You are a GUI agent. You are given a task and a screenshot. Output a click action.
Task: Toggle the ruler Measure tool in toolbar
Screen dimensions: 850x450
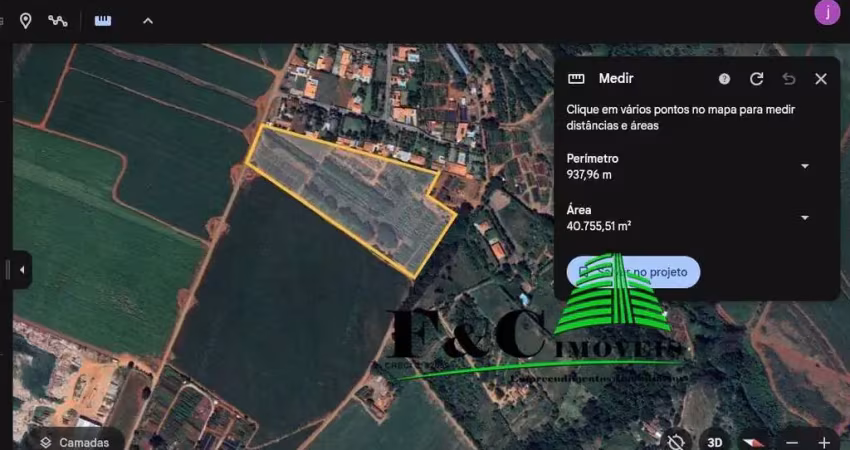pyautogui.click(x=103, y=20)
